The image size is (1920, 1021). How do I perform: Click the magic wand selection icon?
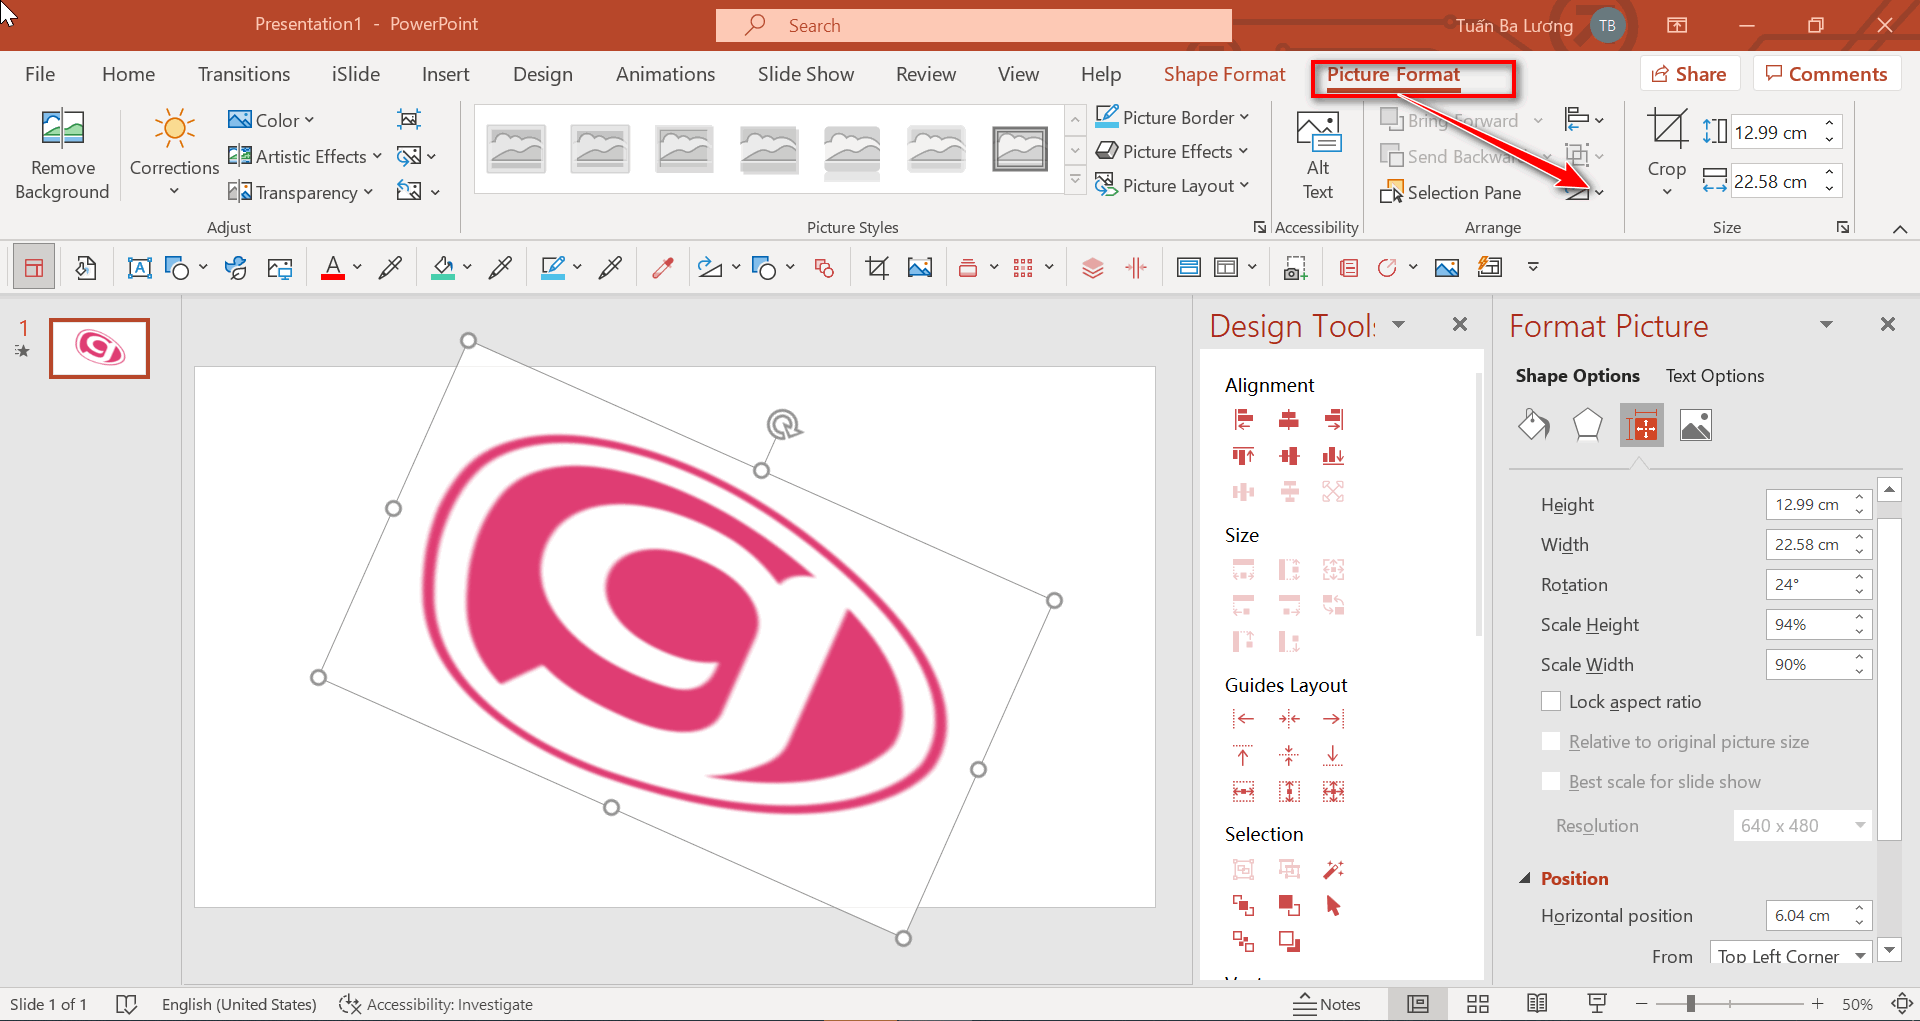tap(1334, 869)
